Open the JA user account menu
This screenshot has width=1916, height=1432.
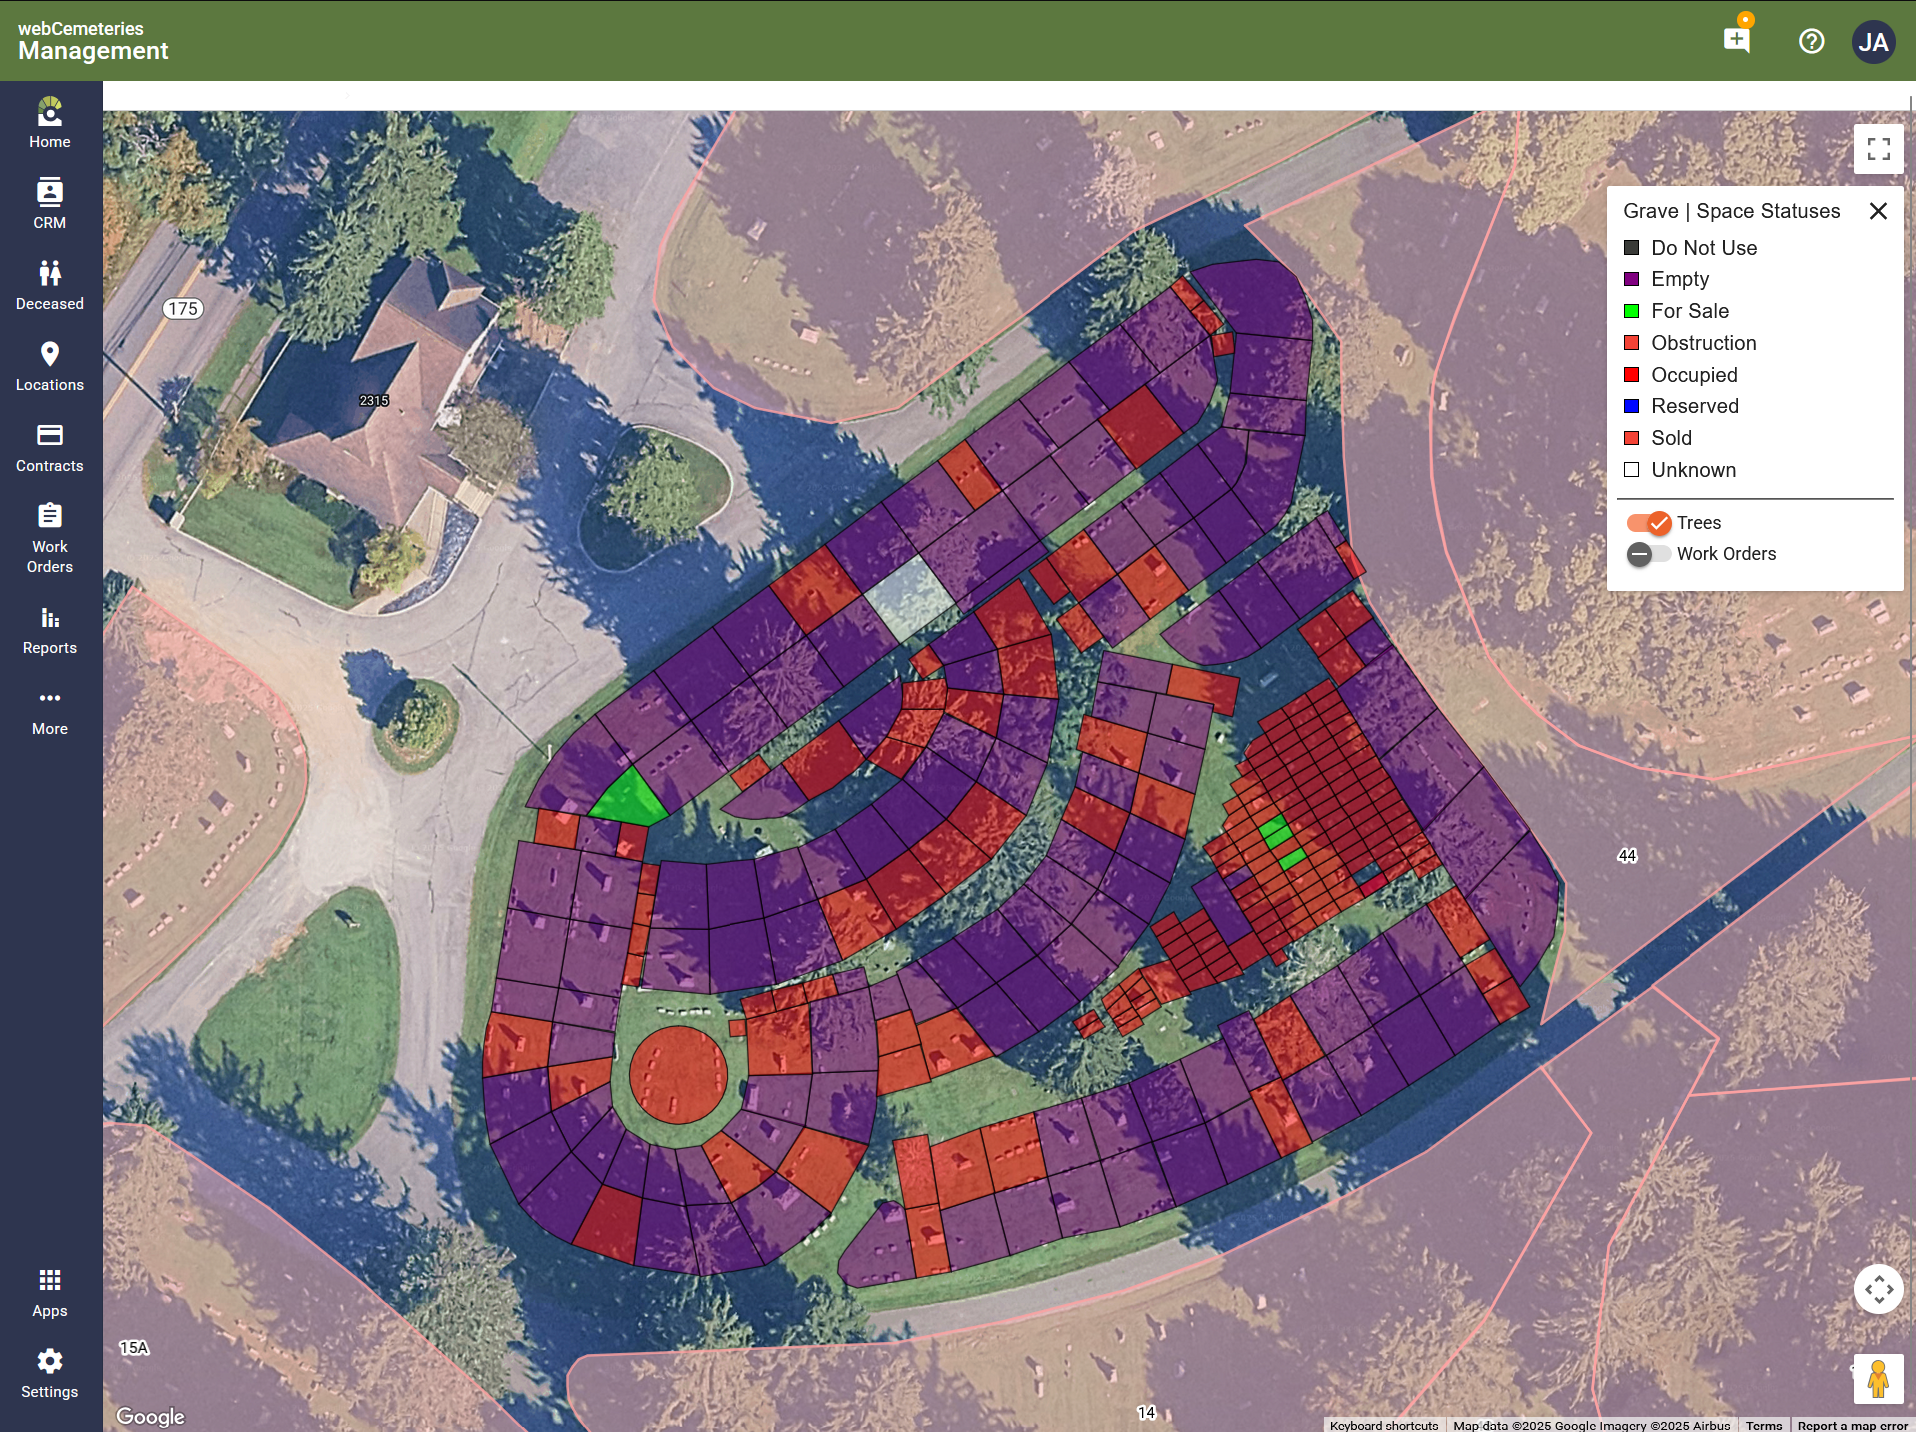click(1872, 42)
